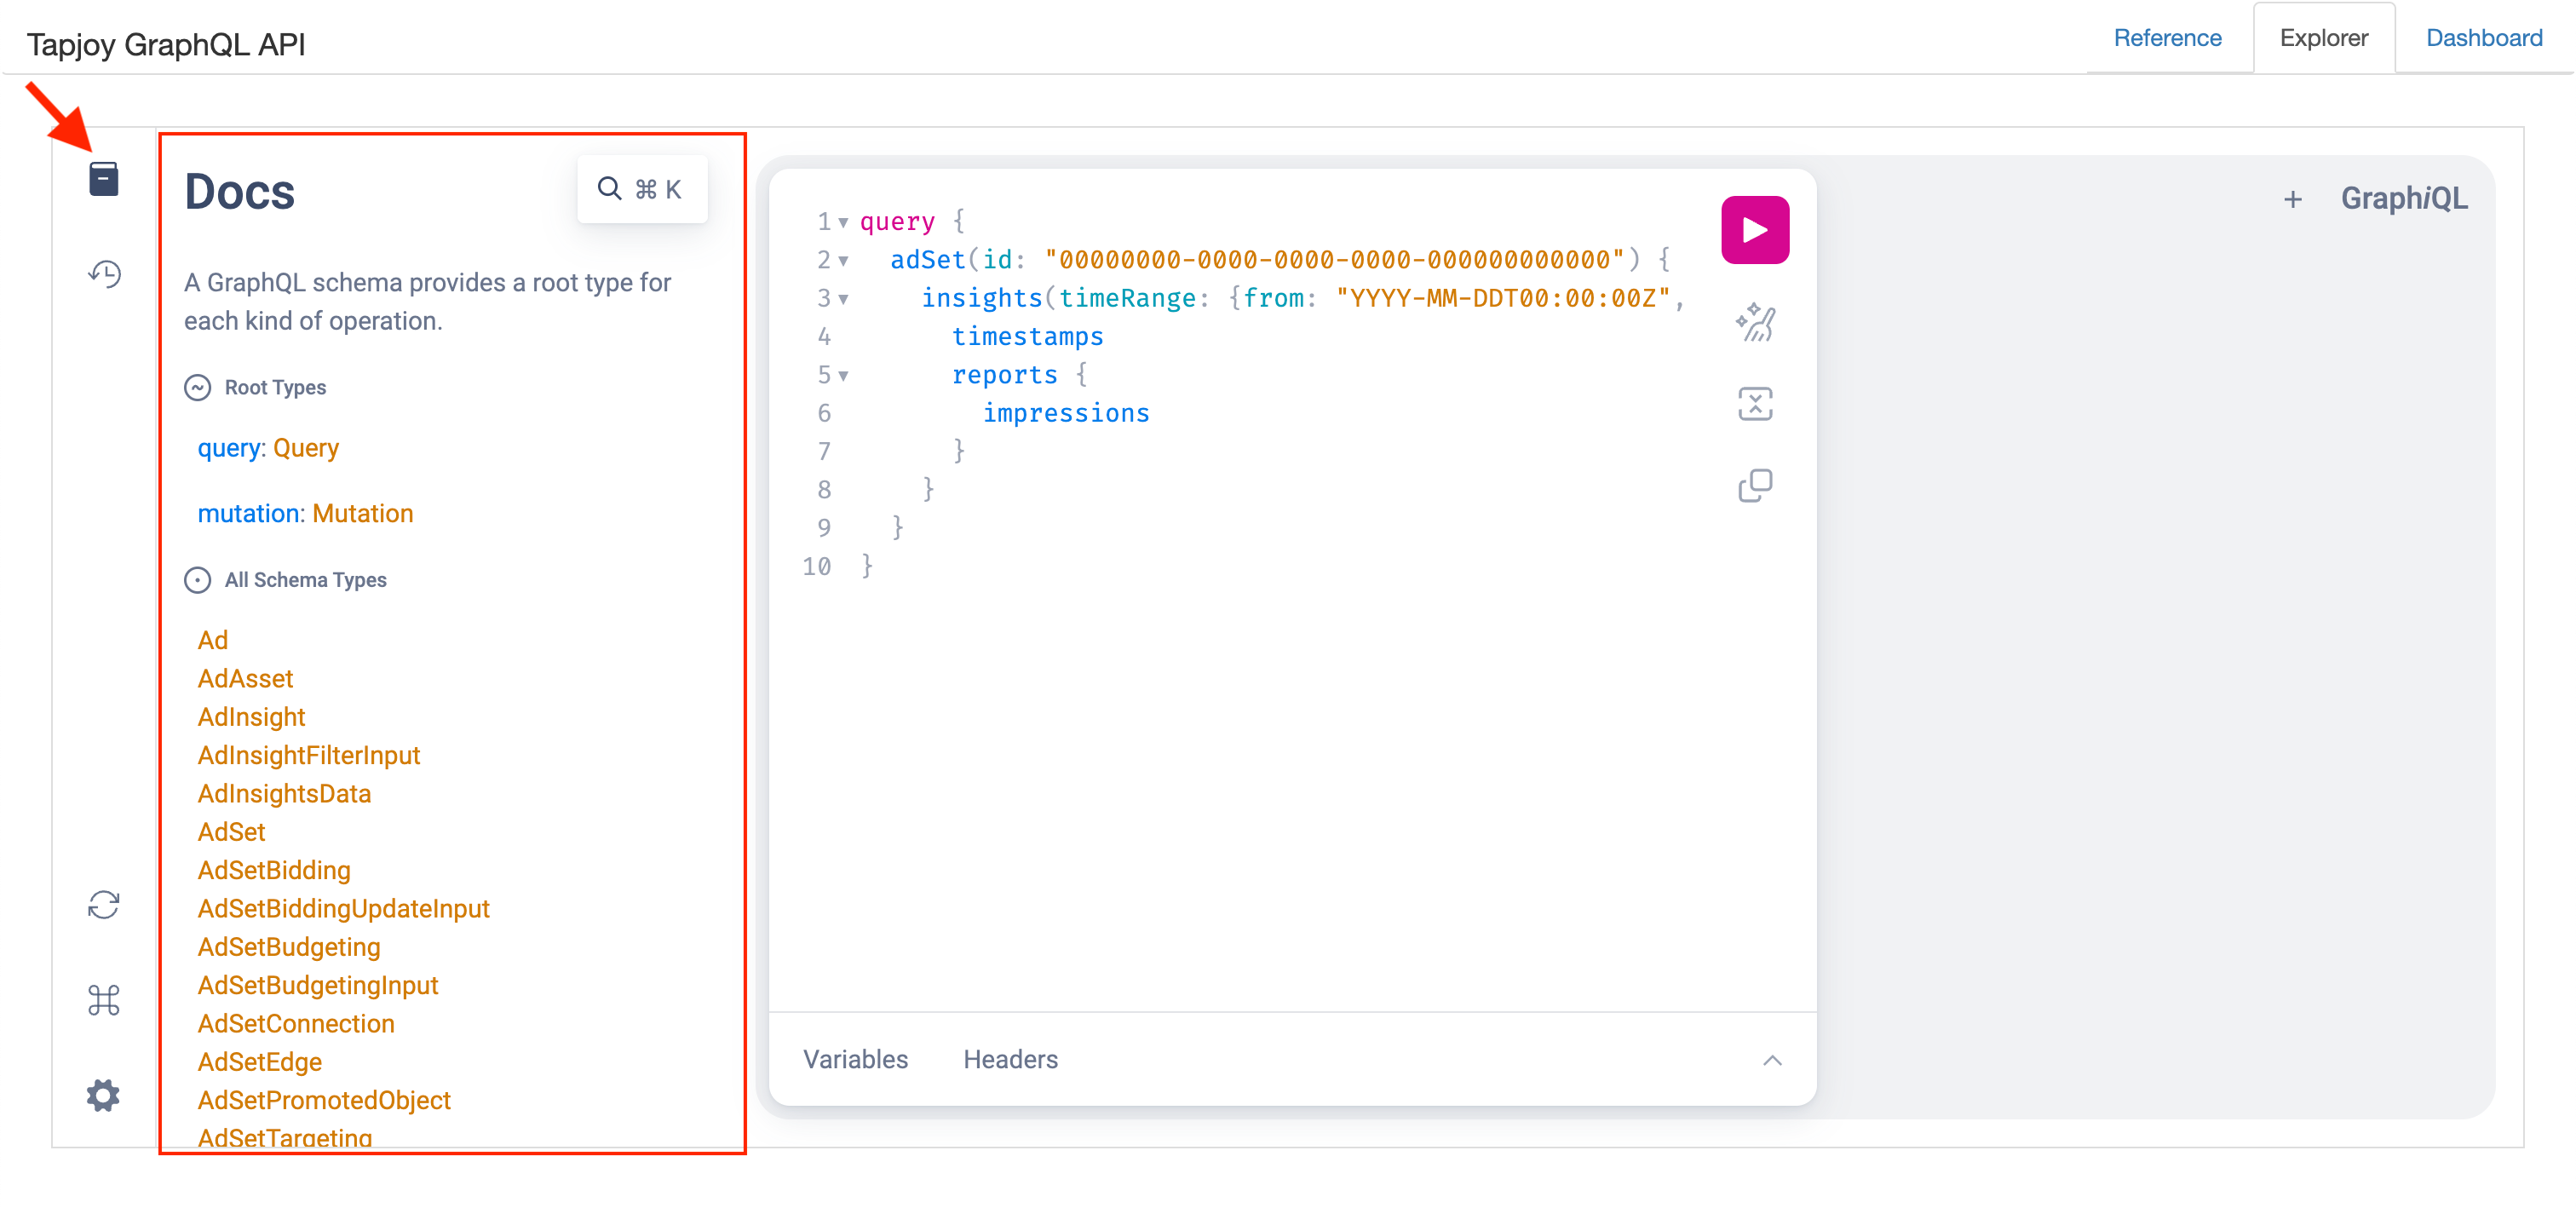Open the AdSetBidding schema type
The image size is (2576, 1208).
pyautogui.click(x=274, y=870)
